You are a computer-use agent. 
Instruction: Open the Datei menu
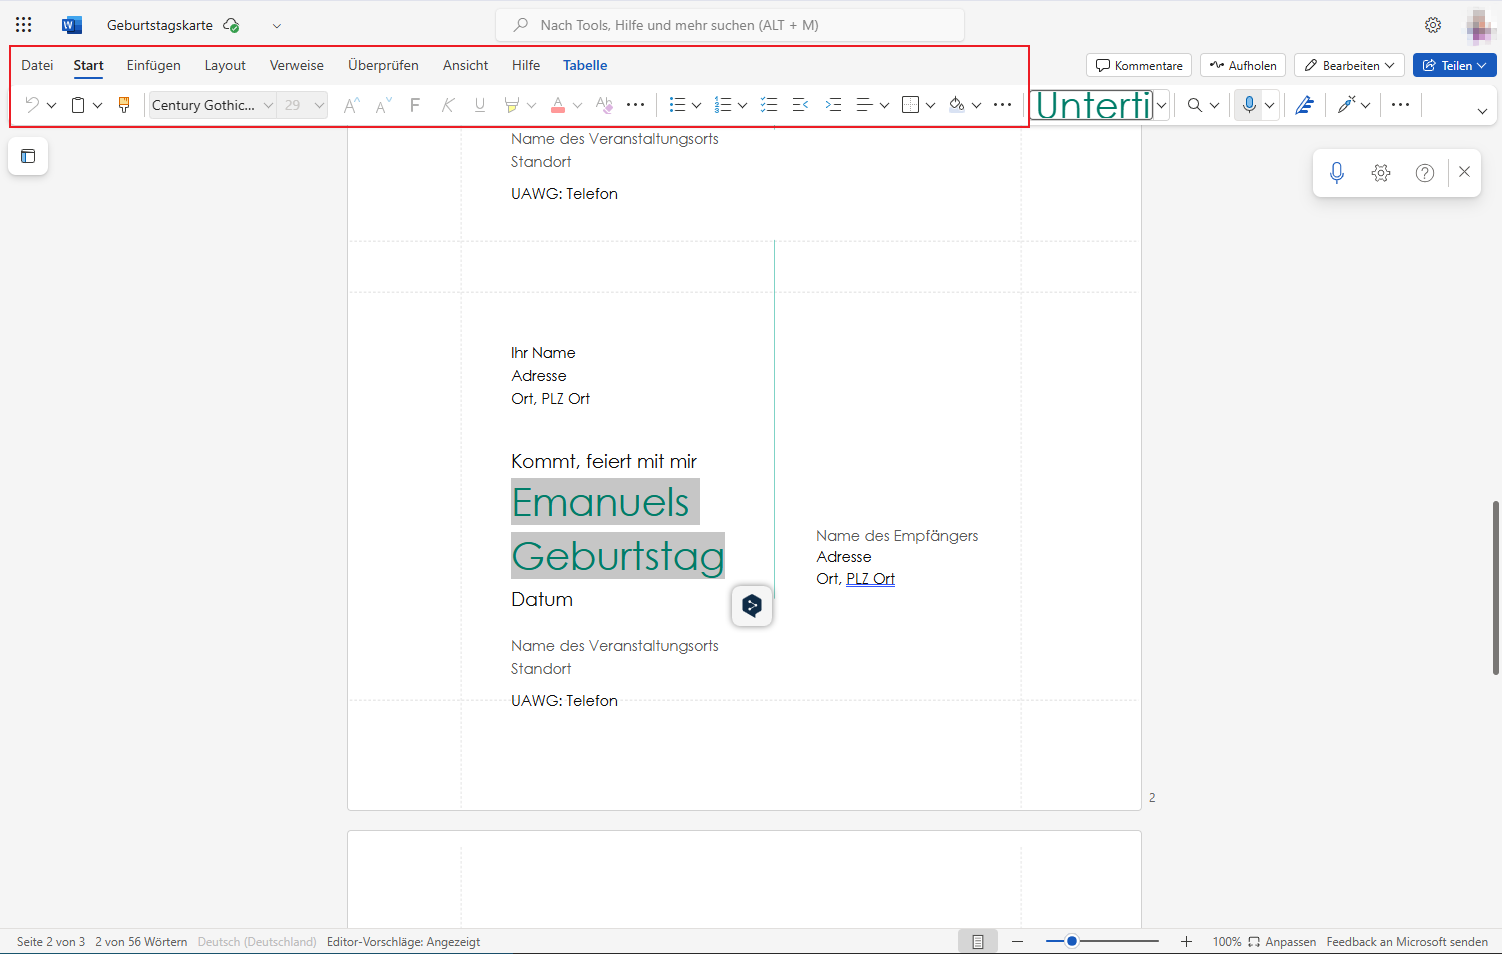(x=37, y=65)
